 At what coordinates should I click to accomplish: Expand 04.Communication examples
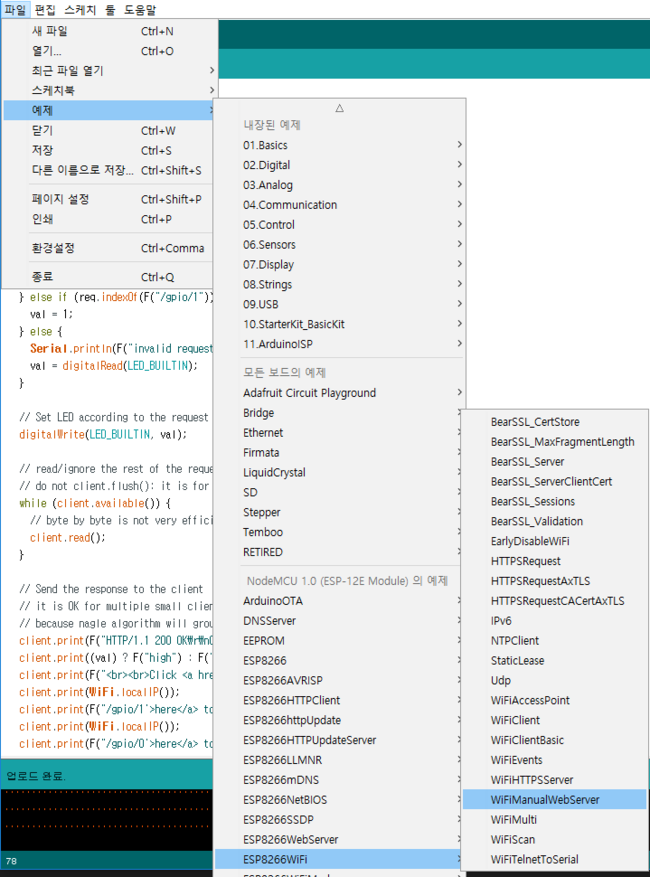(340, 205)
